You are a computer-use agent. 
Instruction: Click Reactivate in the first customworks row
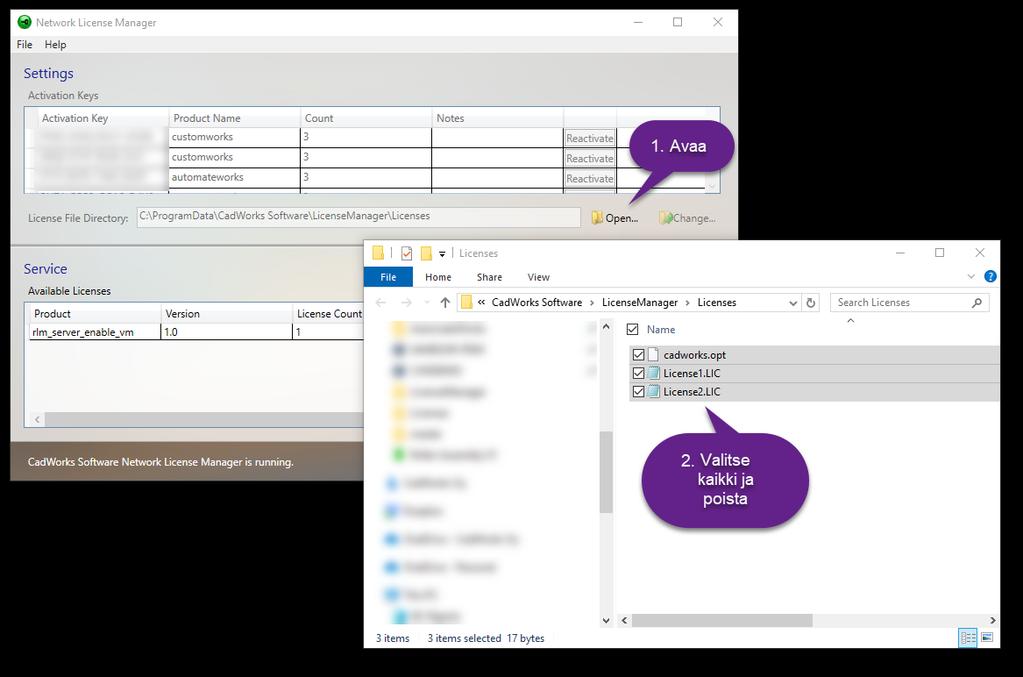click(x=590, y=138)
